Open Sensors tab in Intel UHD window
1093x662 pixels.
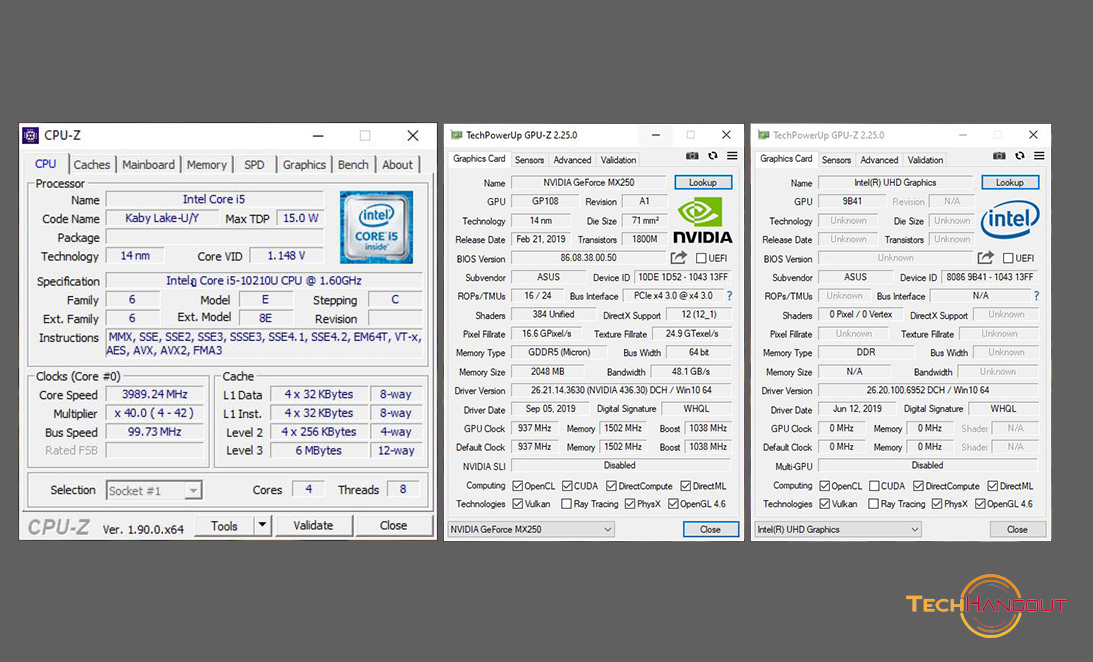(836, 160)
